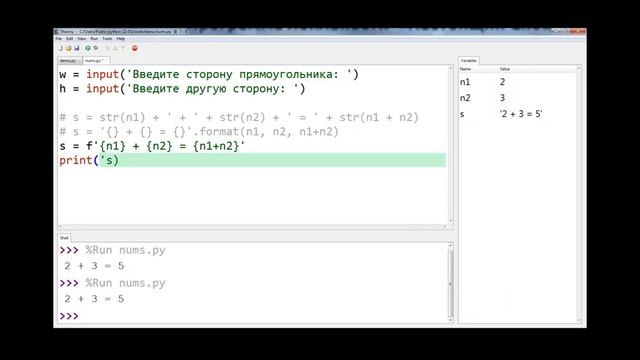The height and width of the screenshot is (360, 640).
Task: Run current script with green play icon
Action: 88,48
